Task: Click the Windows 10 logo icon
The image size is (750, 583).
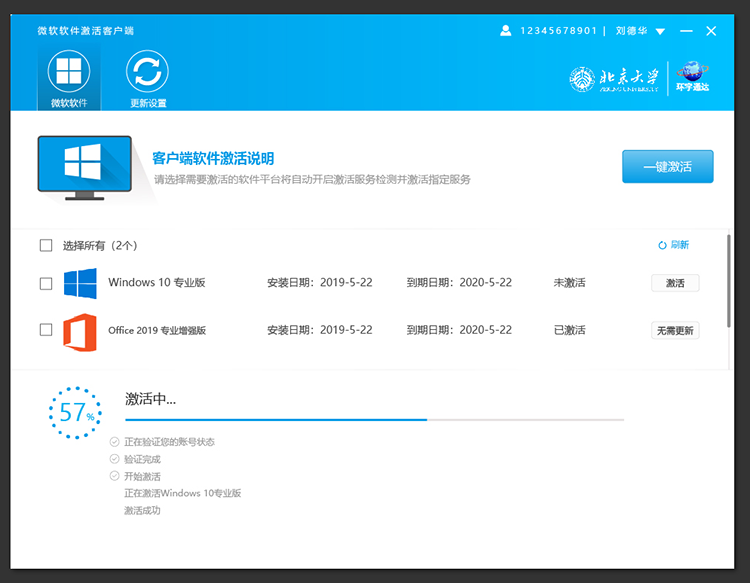Action: (x=80, y=284)
